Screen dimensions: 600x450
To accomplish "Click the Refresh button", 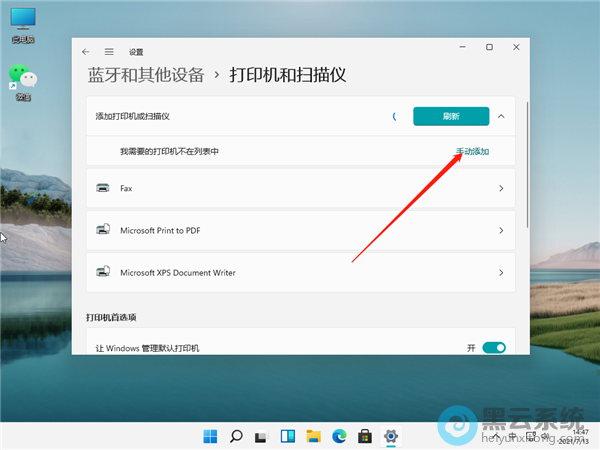I will [x=450, y=116].
